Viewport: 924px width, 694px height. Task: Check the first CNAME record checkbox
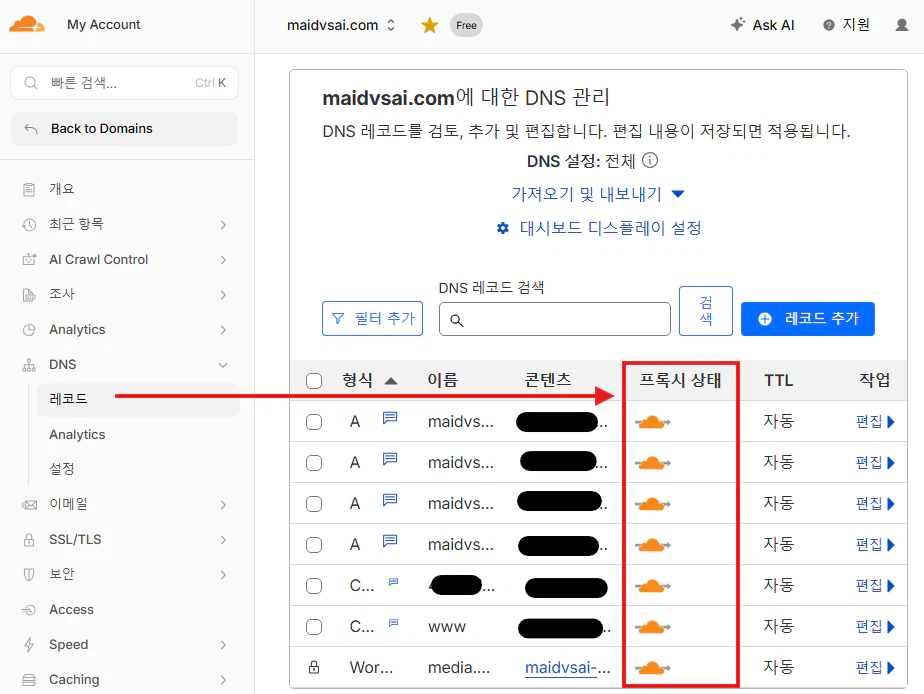point(314,586)
